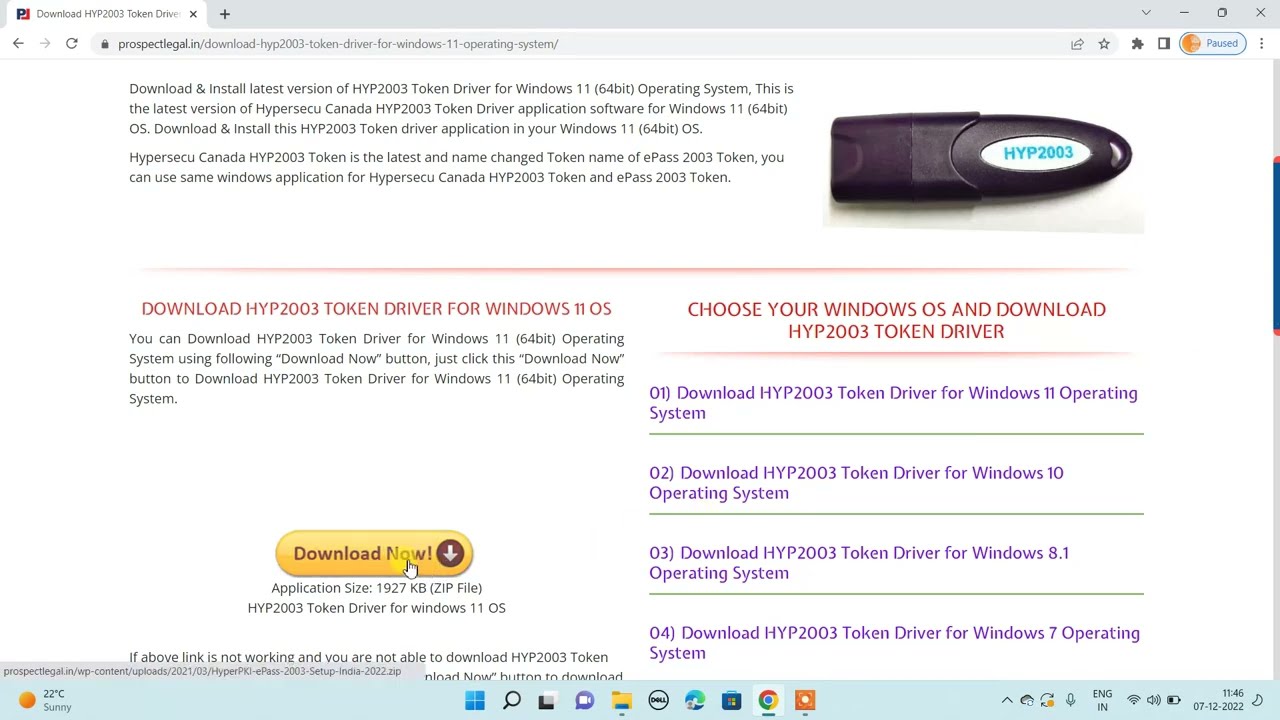Screen dimensions: 1280x720
Task: Click the battery status tray icon
Action: (x=1174, y=700)
